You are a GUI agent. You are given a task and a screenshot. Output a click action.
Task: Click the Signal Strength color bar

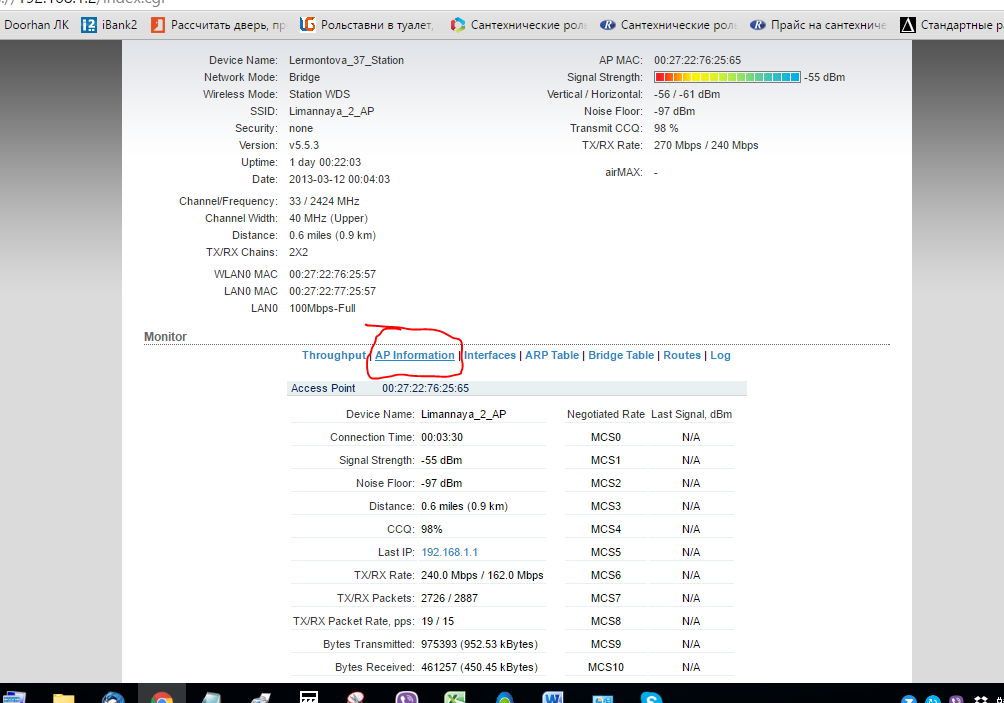coord(727,77)
